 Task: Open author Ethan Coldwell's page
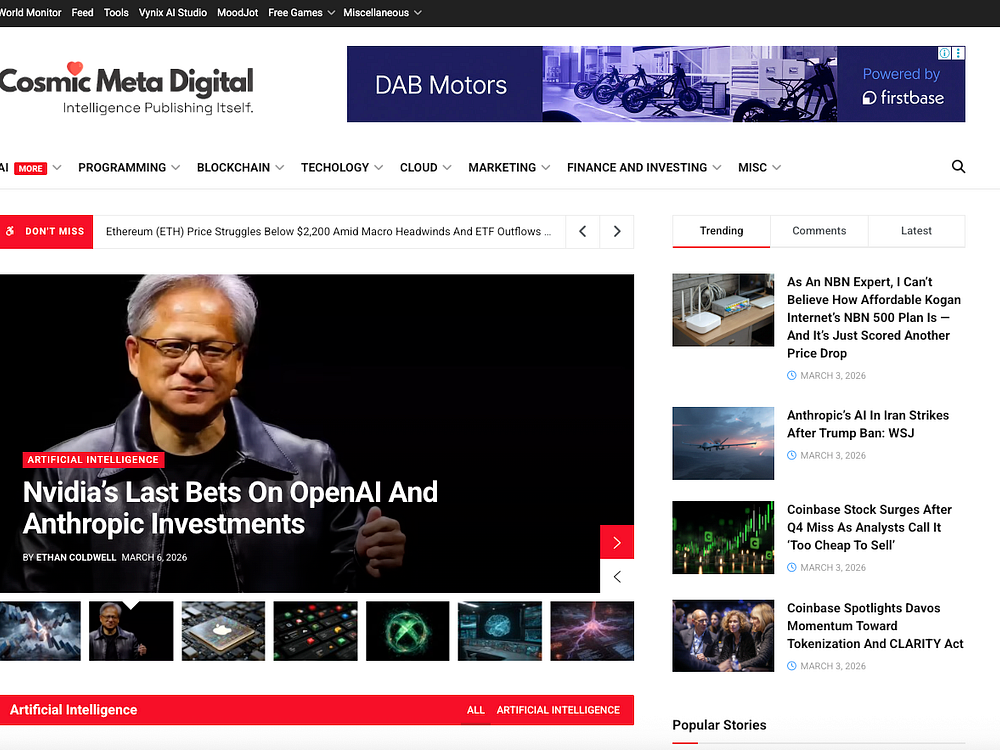(76, 557)
